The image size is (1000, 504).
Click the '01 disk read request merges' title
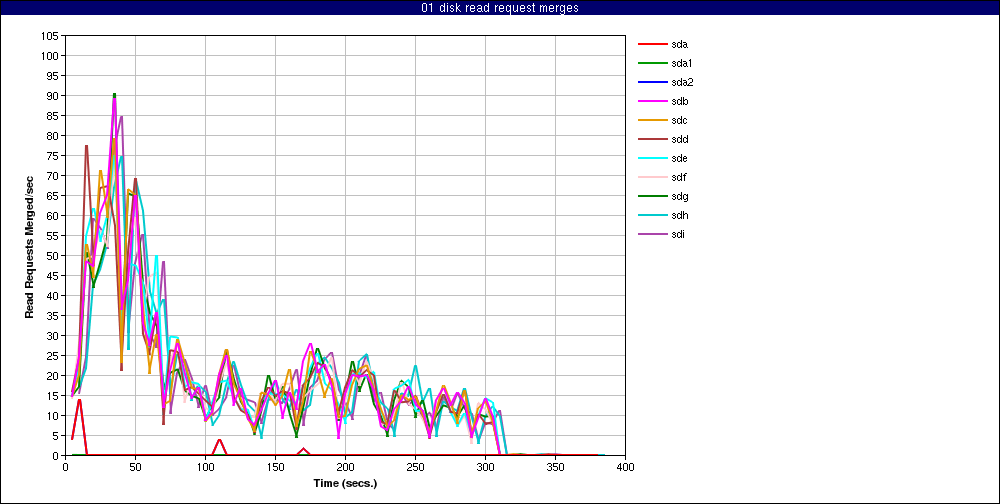500,8
